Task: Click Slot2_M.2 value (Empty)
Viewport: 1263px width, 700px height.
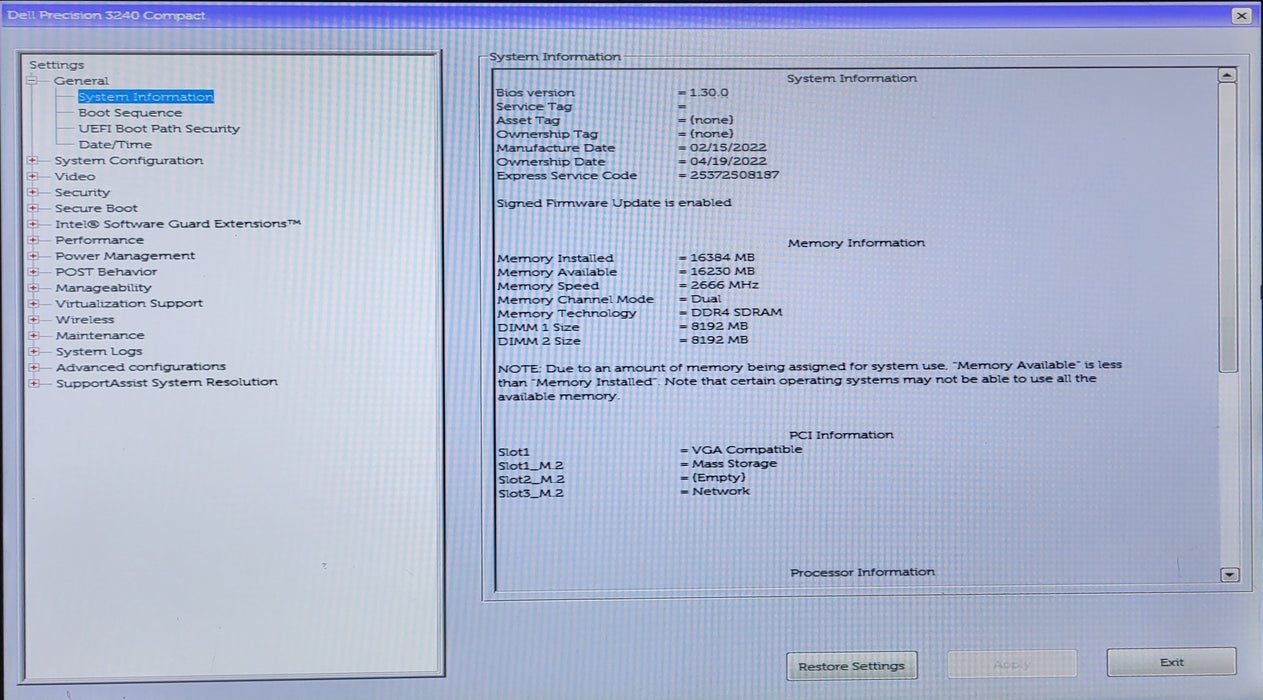Action: [719, 477]
